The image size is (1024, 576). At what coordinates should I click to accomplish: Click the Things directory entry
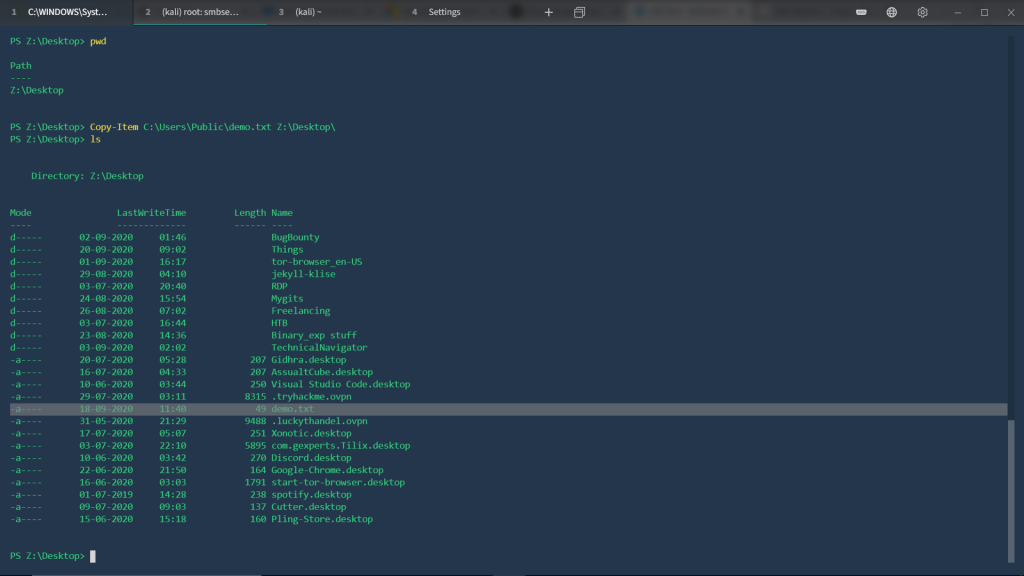[287, 249]
